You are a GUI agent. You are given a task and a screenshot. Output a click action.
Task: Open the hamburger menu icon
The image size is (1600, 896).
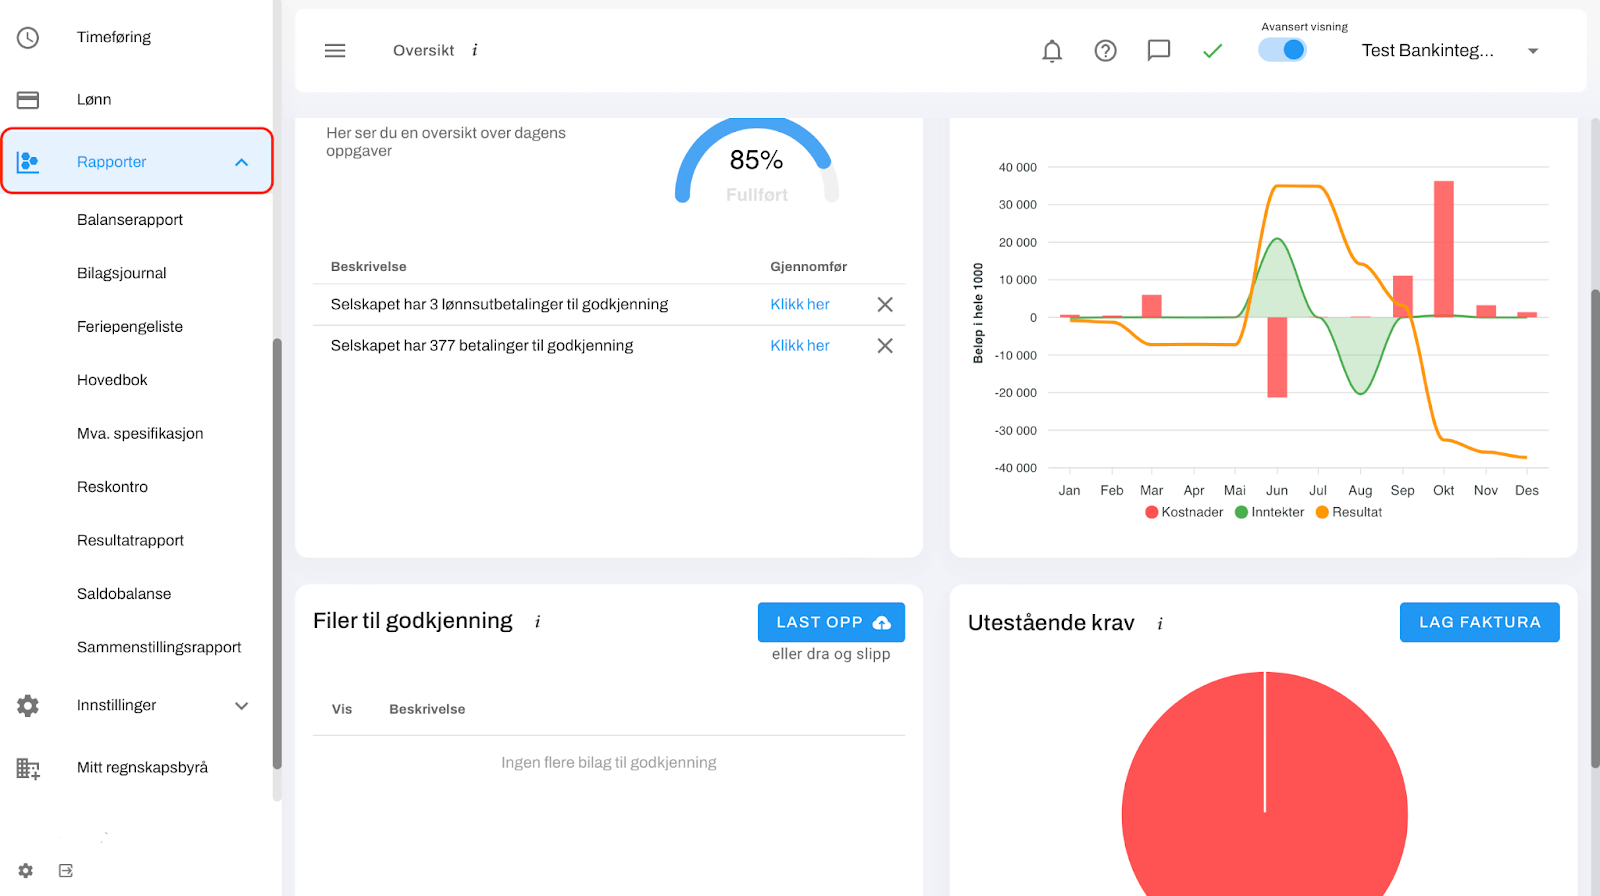[x=335, y=51]
